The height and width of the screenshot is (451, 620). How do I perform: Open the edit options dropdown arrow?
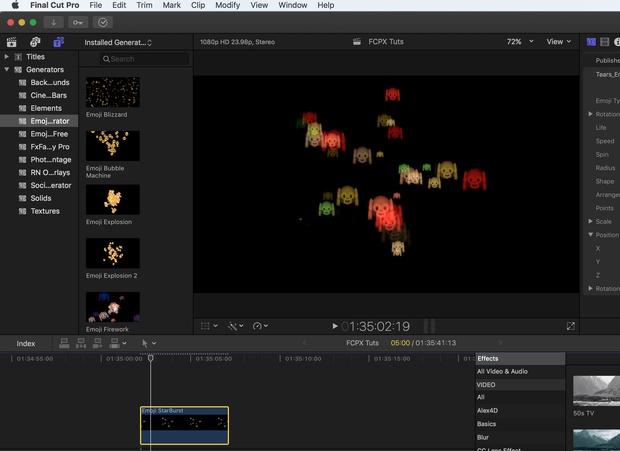pyautogui.click(x=125, y=343)
